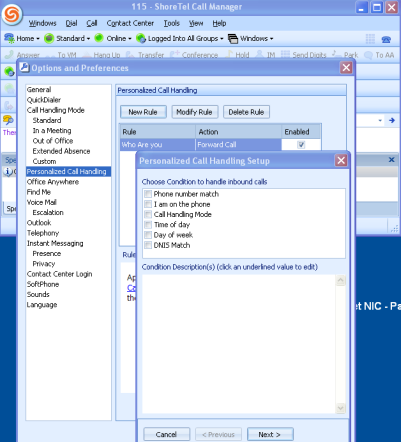Viewport: 401px width, 442px height.
Task: Select Contact Center Login in options list
Action: pos(59,274)
